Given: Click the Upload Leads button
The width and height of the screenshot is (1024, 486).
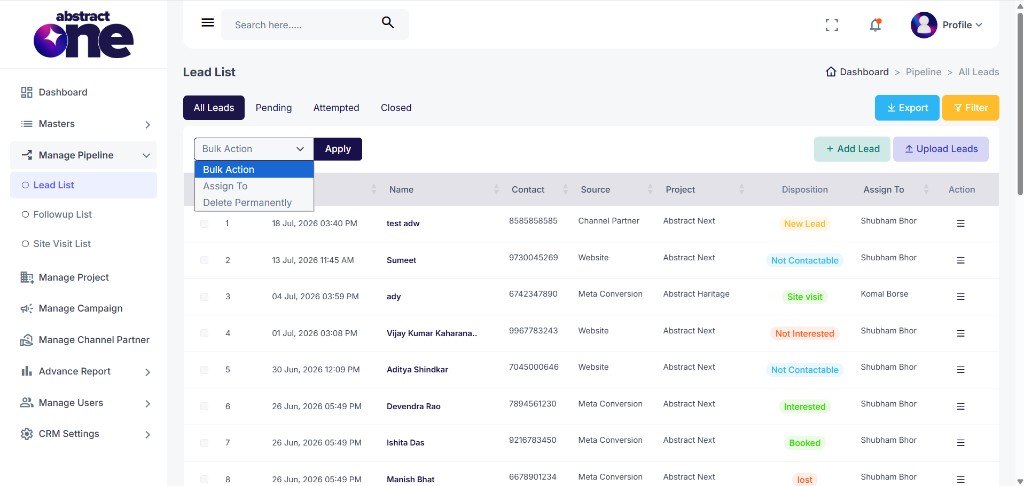Looking at the screenshot, I should point(940,149).
